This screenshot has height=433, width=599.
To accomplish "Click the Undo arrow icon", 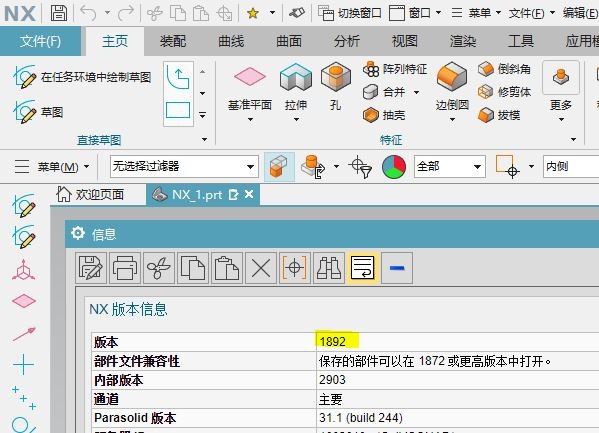I will coord(88,13).
